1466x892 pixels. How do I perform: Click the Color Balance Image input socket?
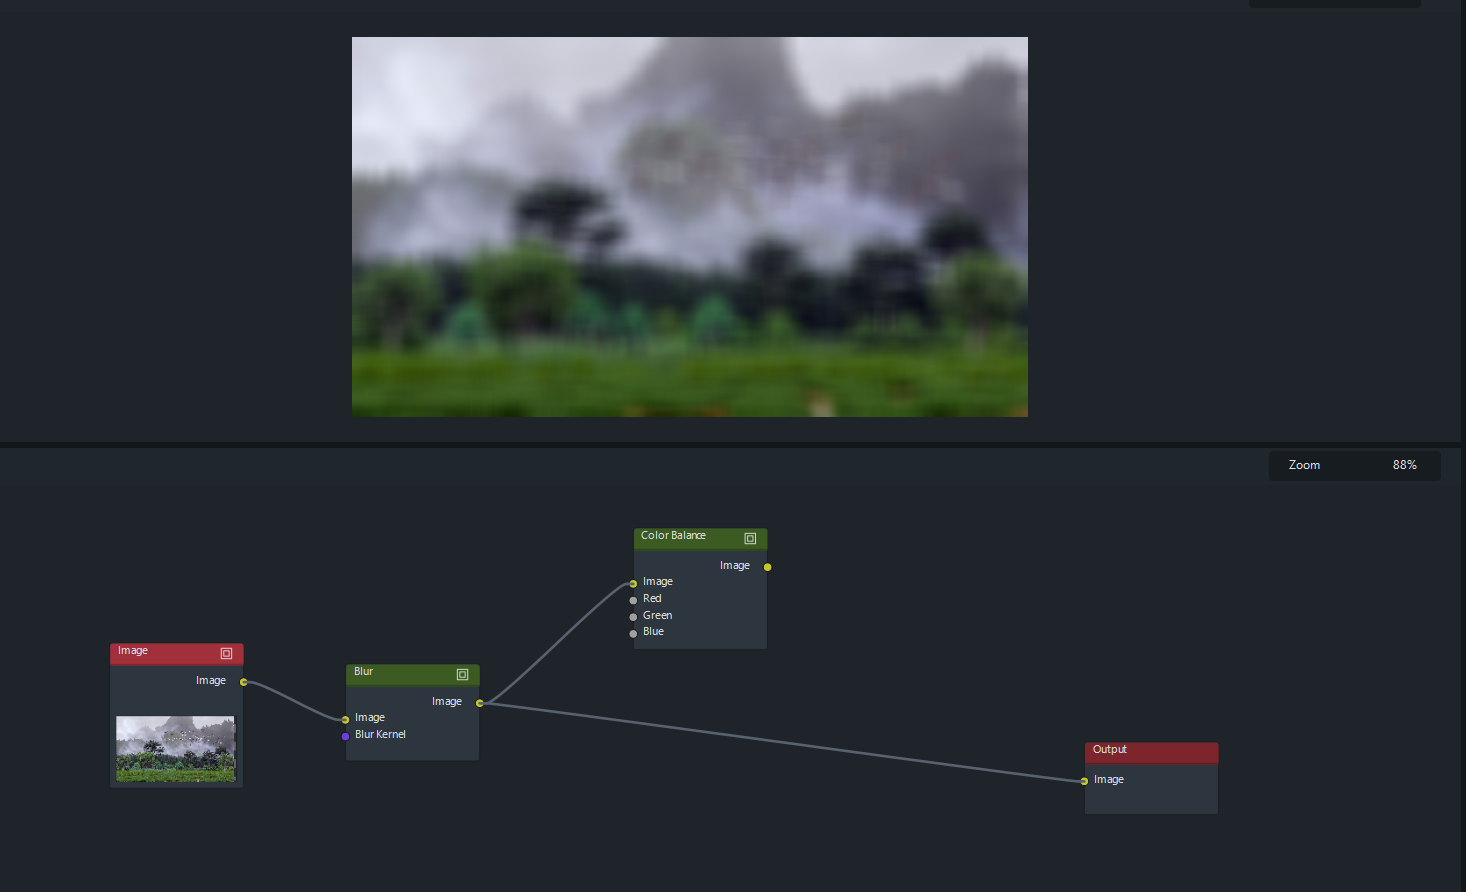[633, 582]
